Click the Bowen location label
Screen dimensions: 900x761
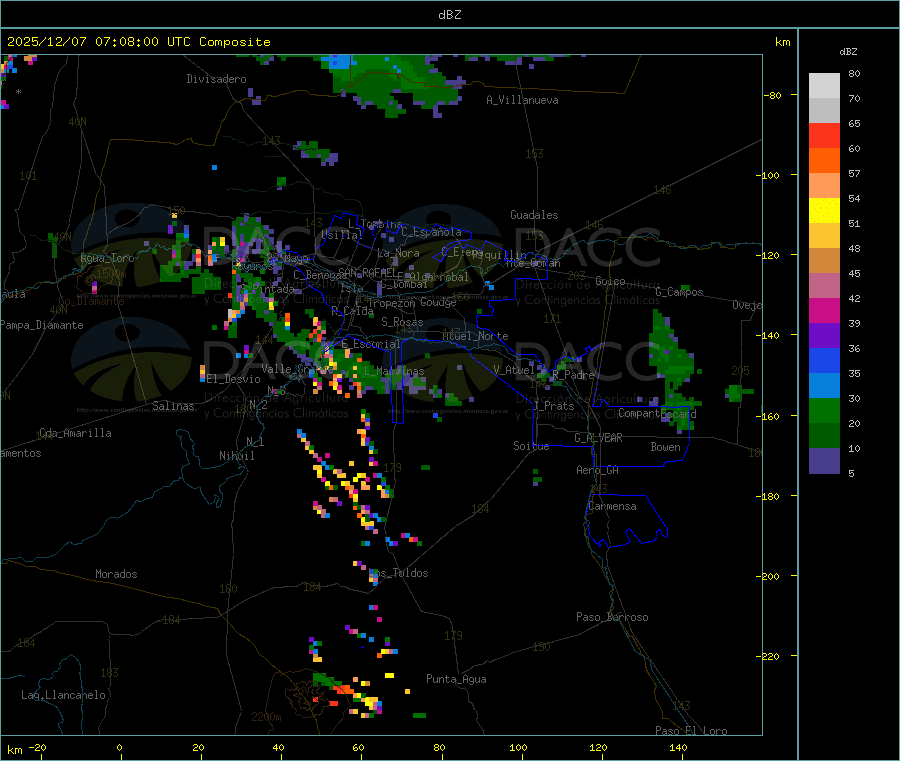coord(665,447)
